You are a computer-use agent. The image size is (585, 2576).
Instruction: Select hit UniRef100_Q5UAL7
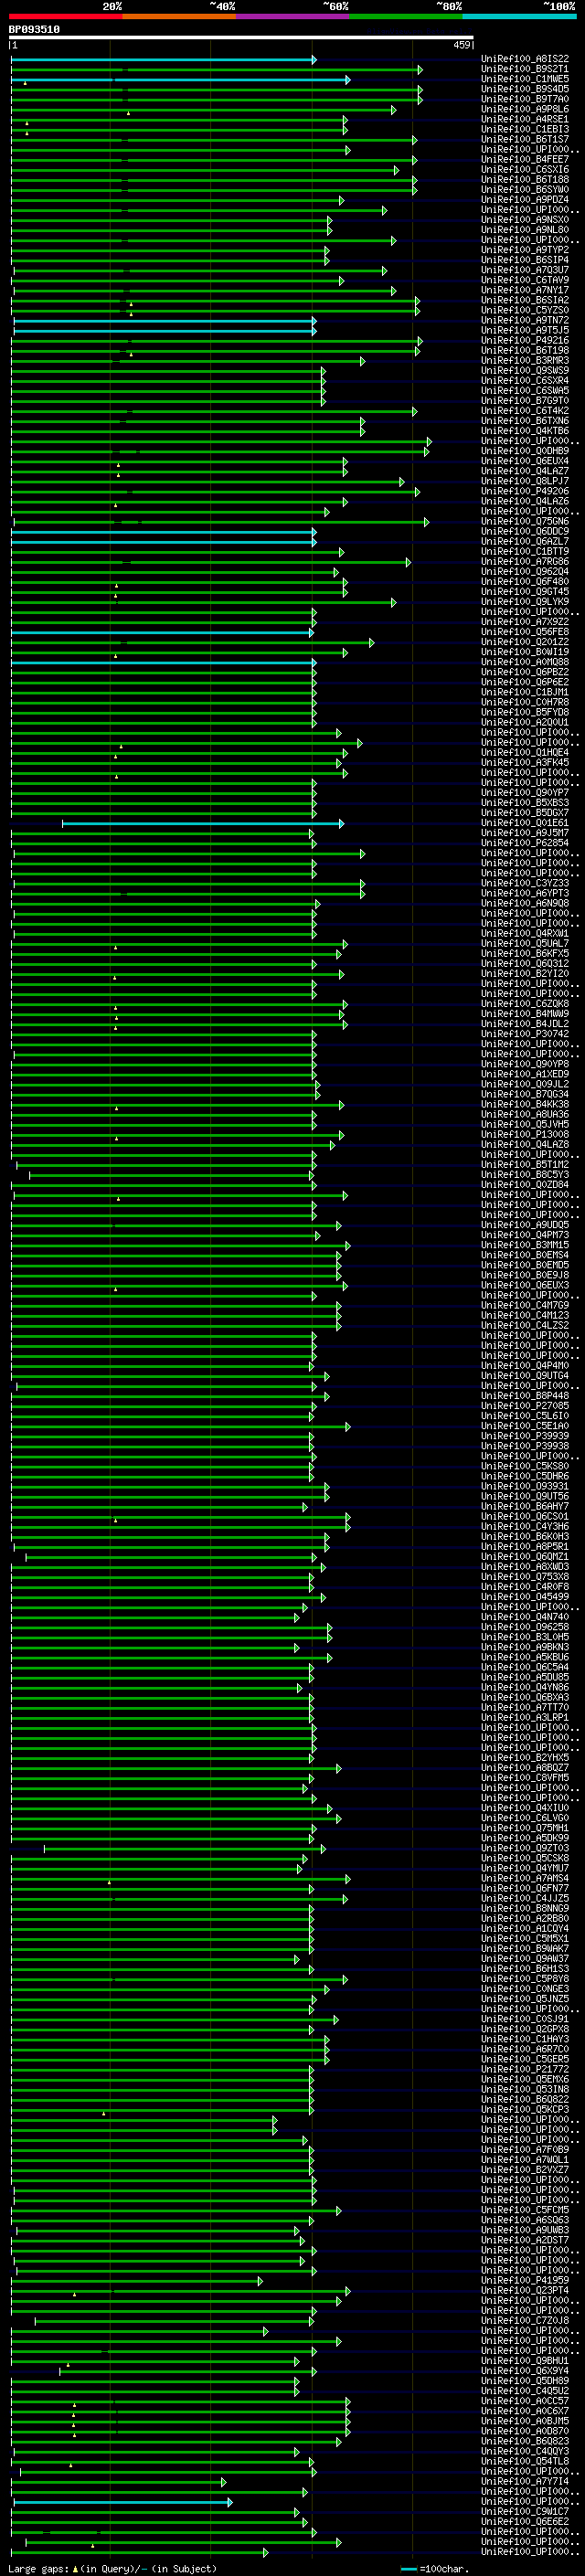coord(525,943)
